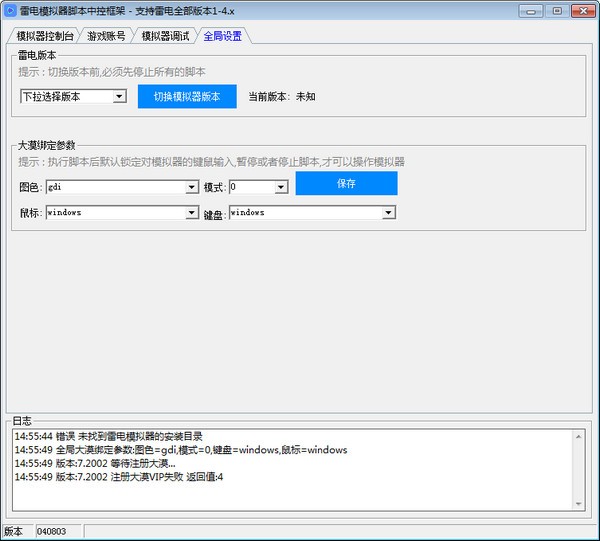The width and height of the screenshot is (600, 541).
Task: Expand the 模式 dropdown arrow
Action: pos(281,187)
